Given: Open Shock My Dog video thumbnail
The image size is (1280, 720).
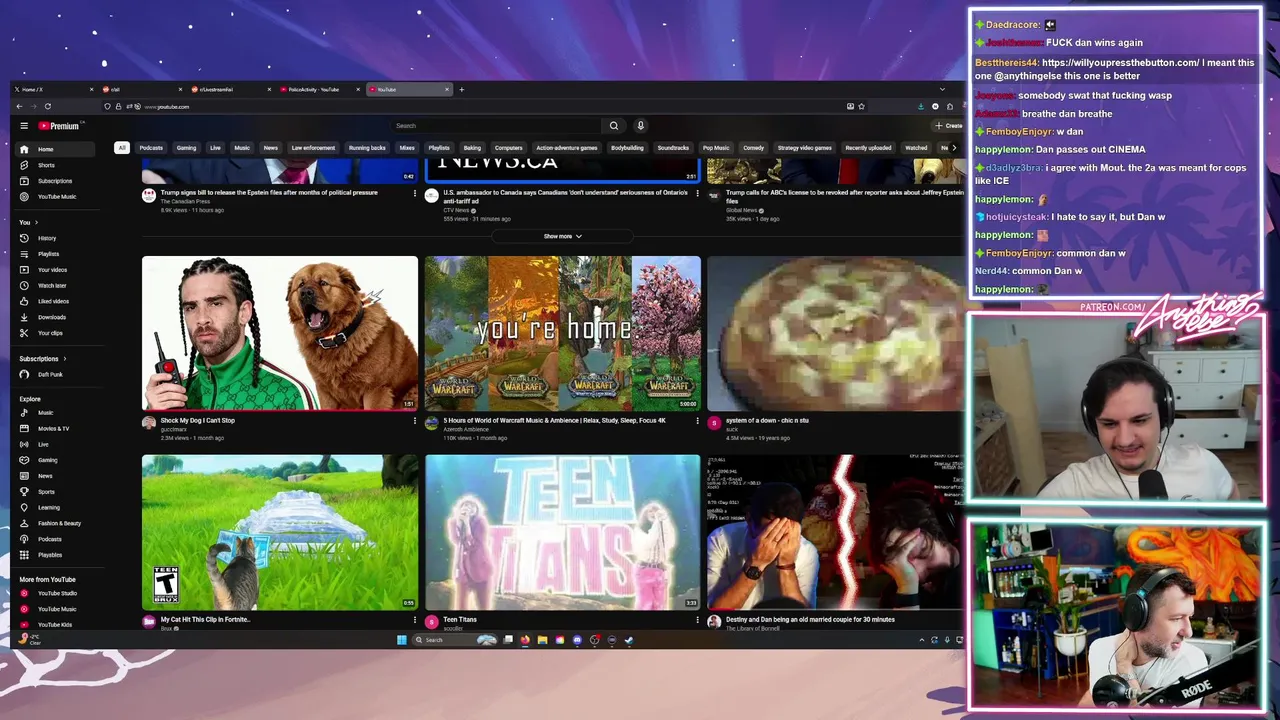Looking at the screenshot, I should (280, 333).
